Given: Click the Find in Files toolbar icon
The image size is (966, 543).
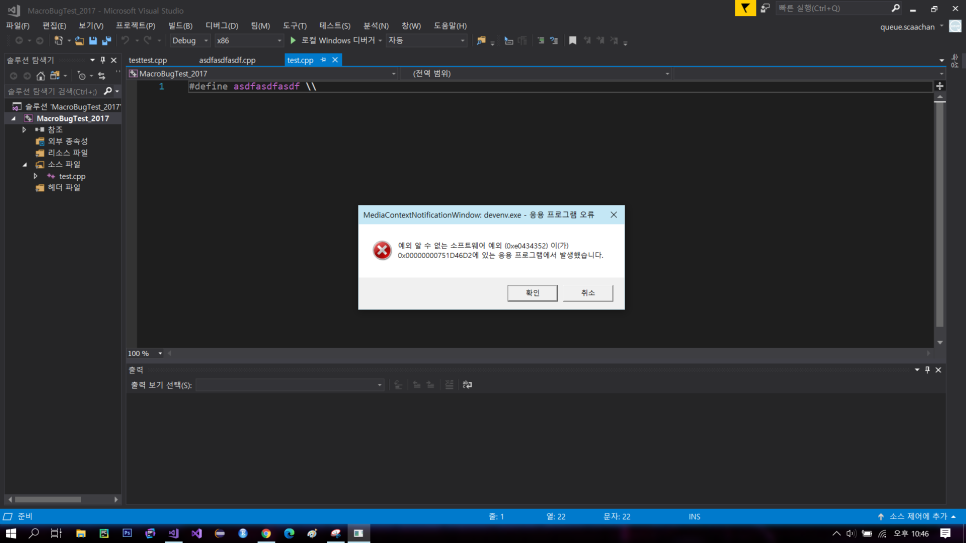Looking at the screenshot, I should (x=481, y=41).
